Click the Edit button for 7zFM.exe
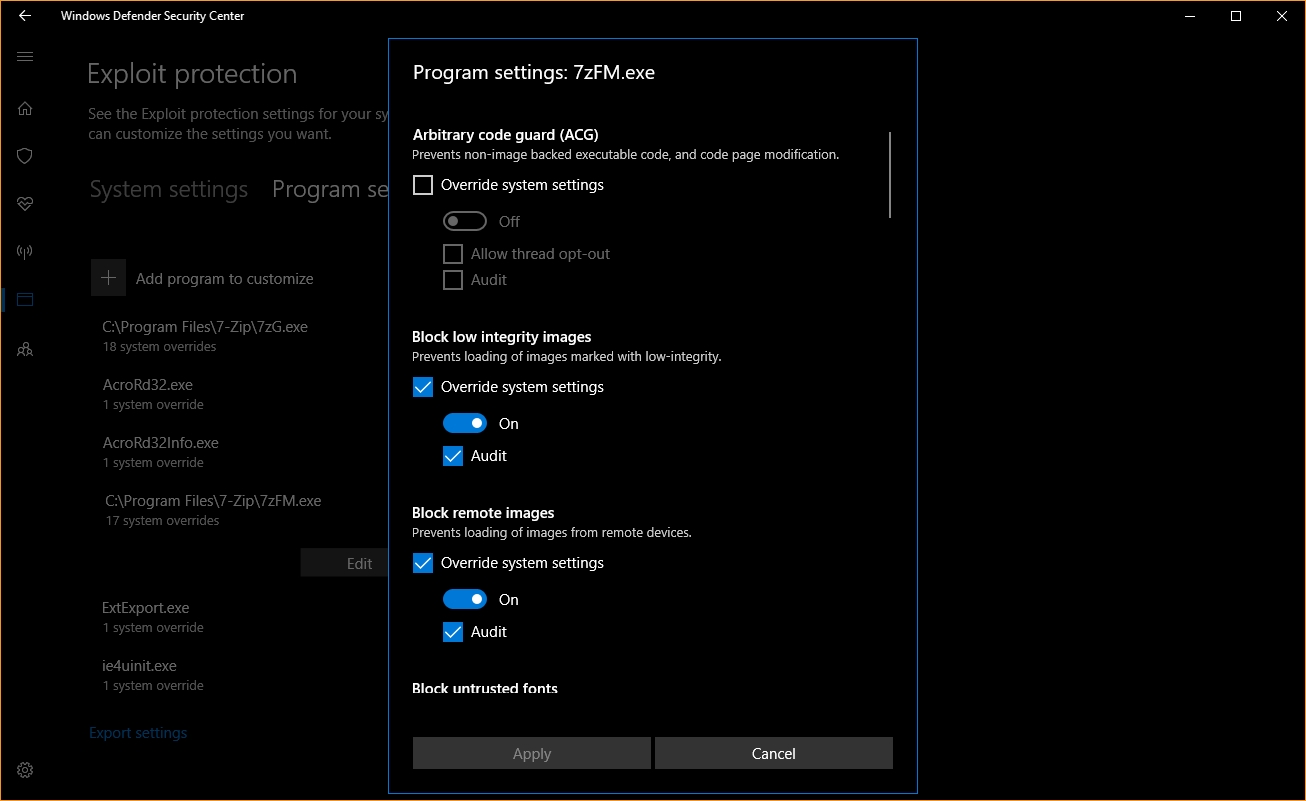 click(344, 563)
